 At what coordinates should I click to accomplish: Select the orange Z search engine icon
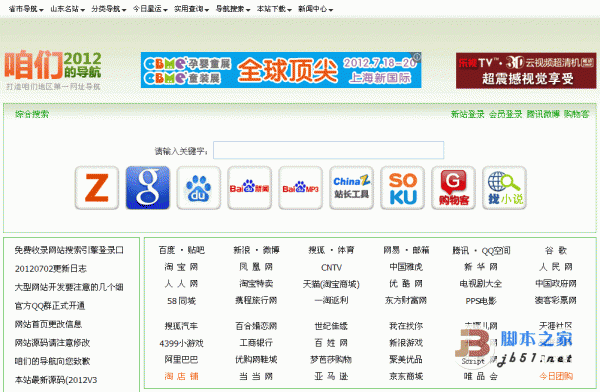click(97, 188)
